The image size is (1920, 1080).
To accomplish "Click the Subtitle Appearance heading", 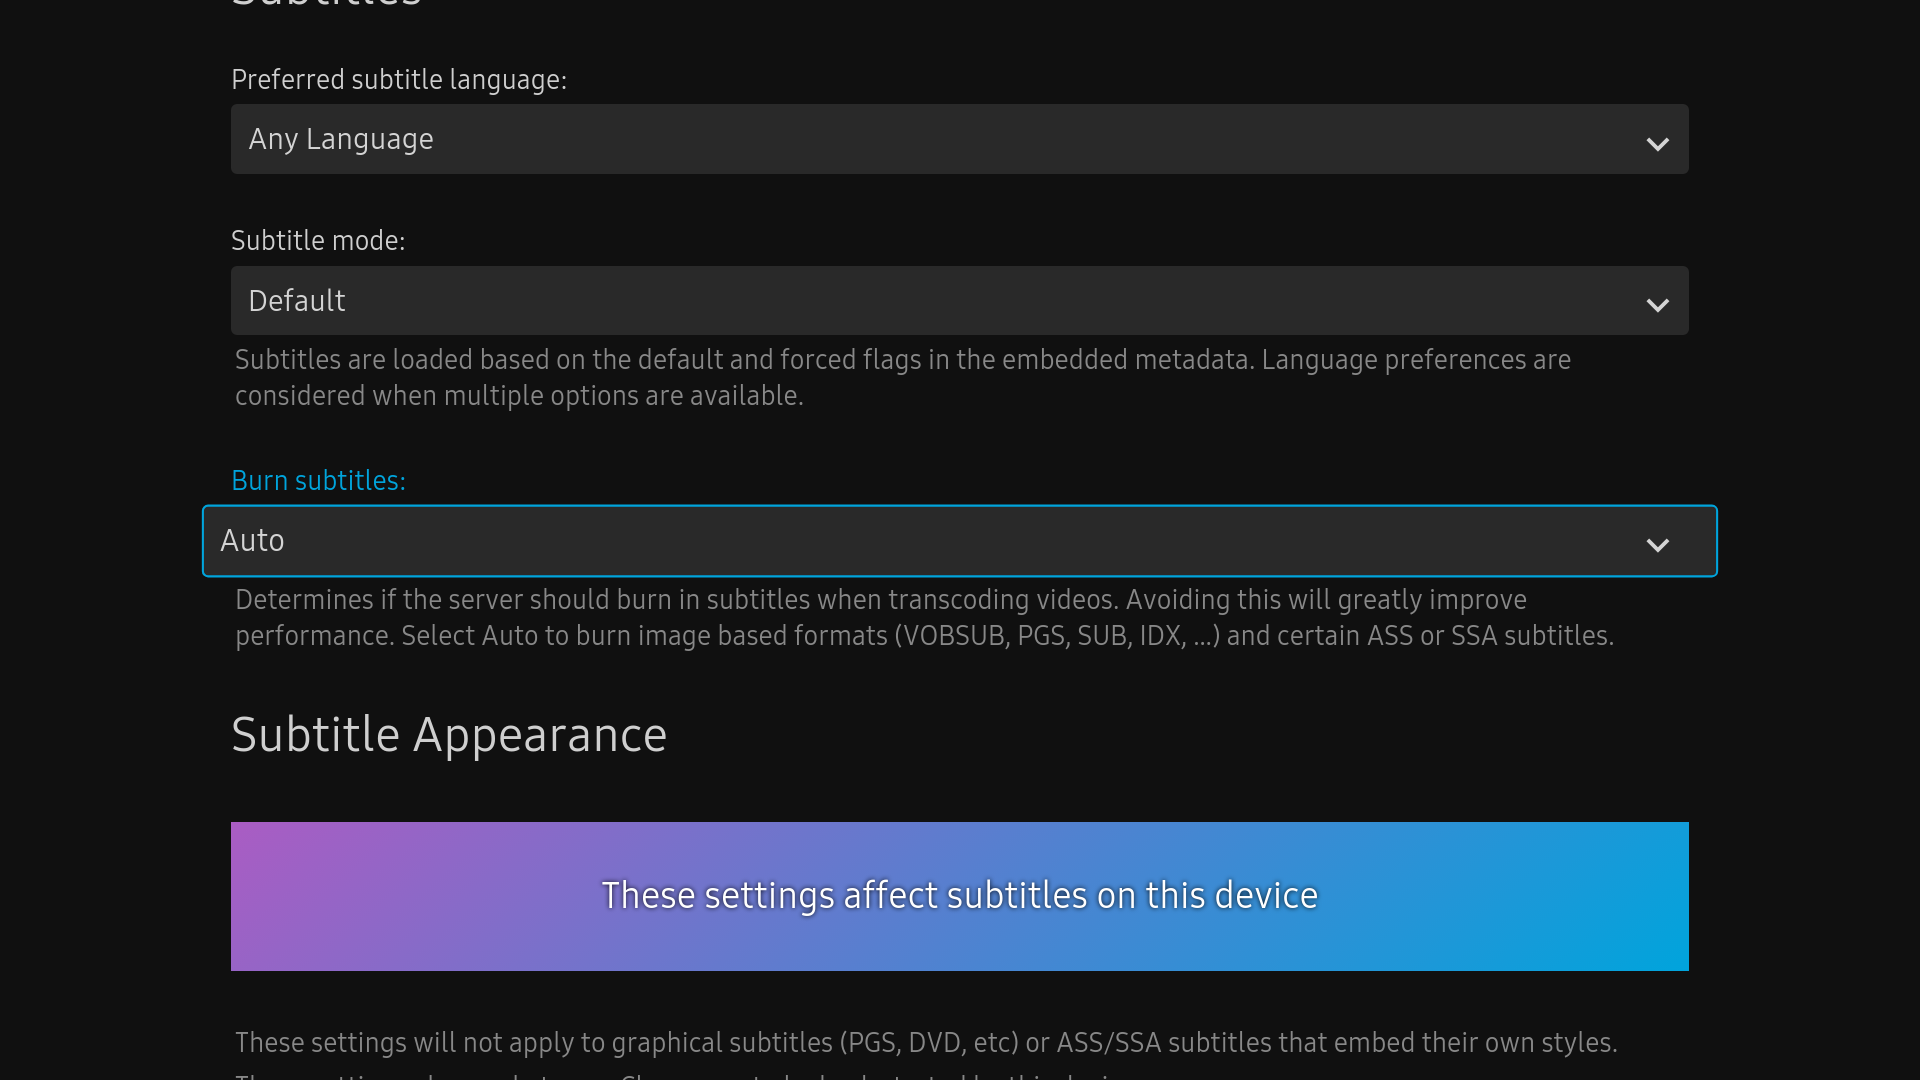I will (449, 735).
